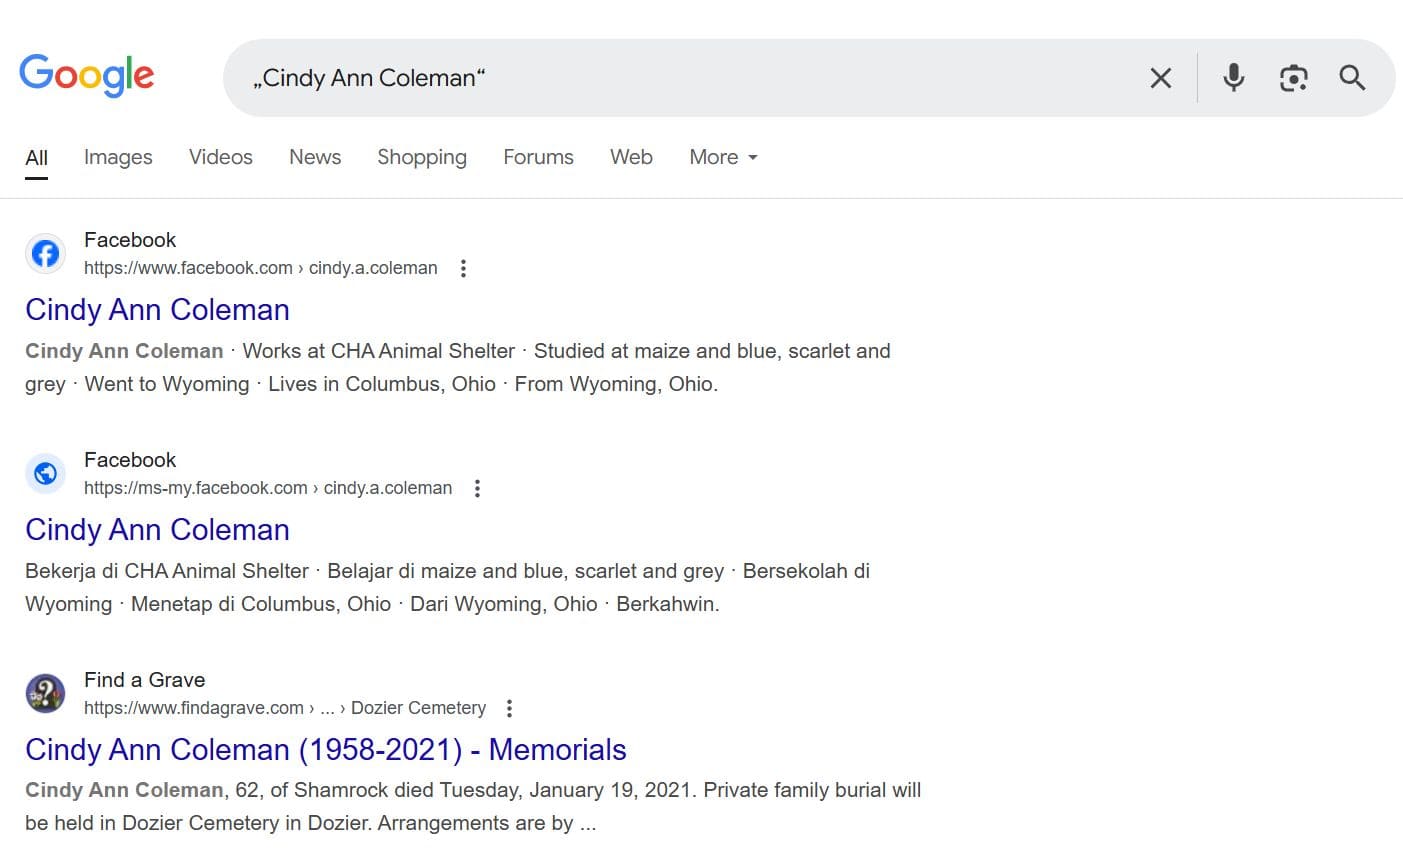This screenshot has width=1403, height=866.
Task: Click snippet text 'Works at CHA Animal Shelter'
Action: coord(379,351)
